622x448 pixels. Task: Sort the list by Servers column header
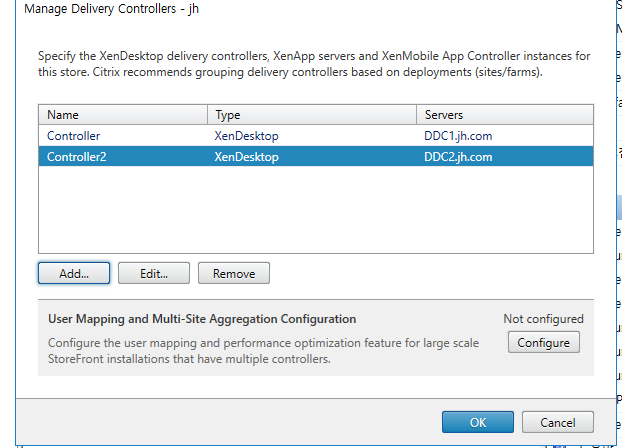505,115
